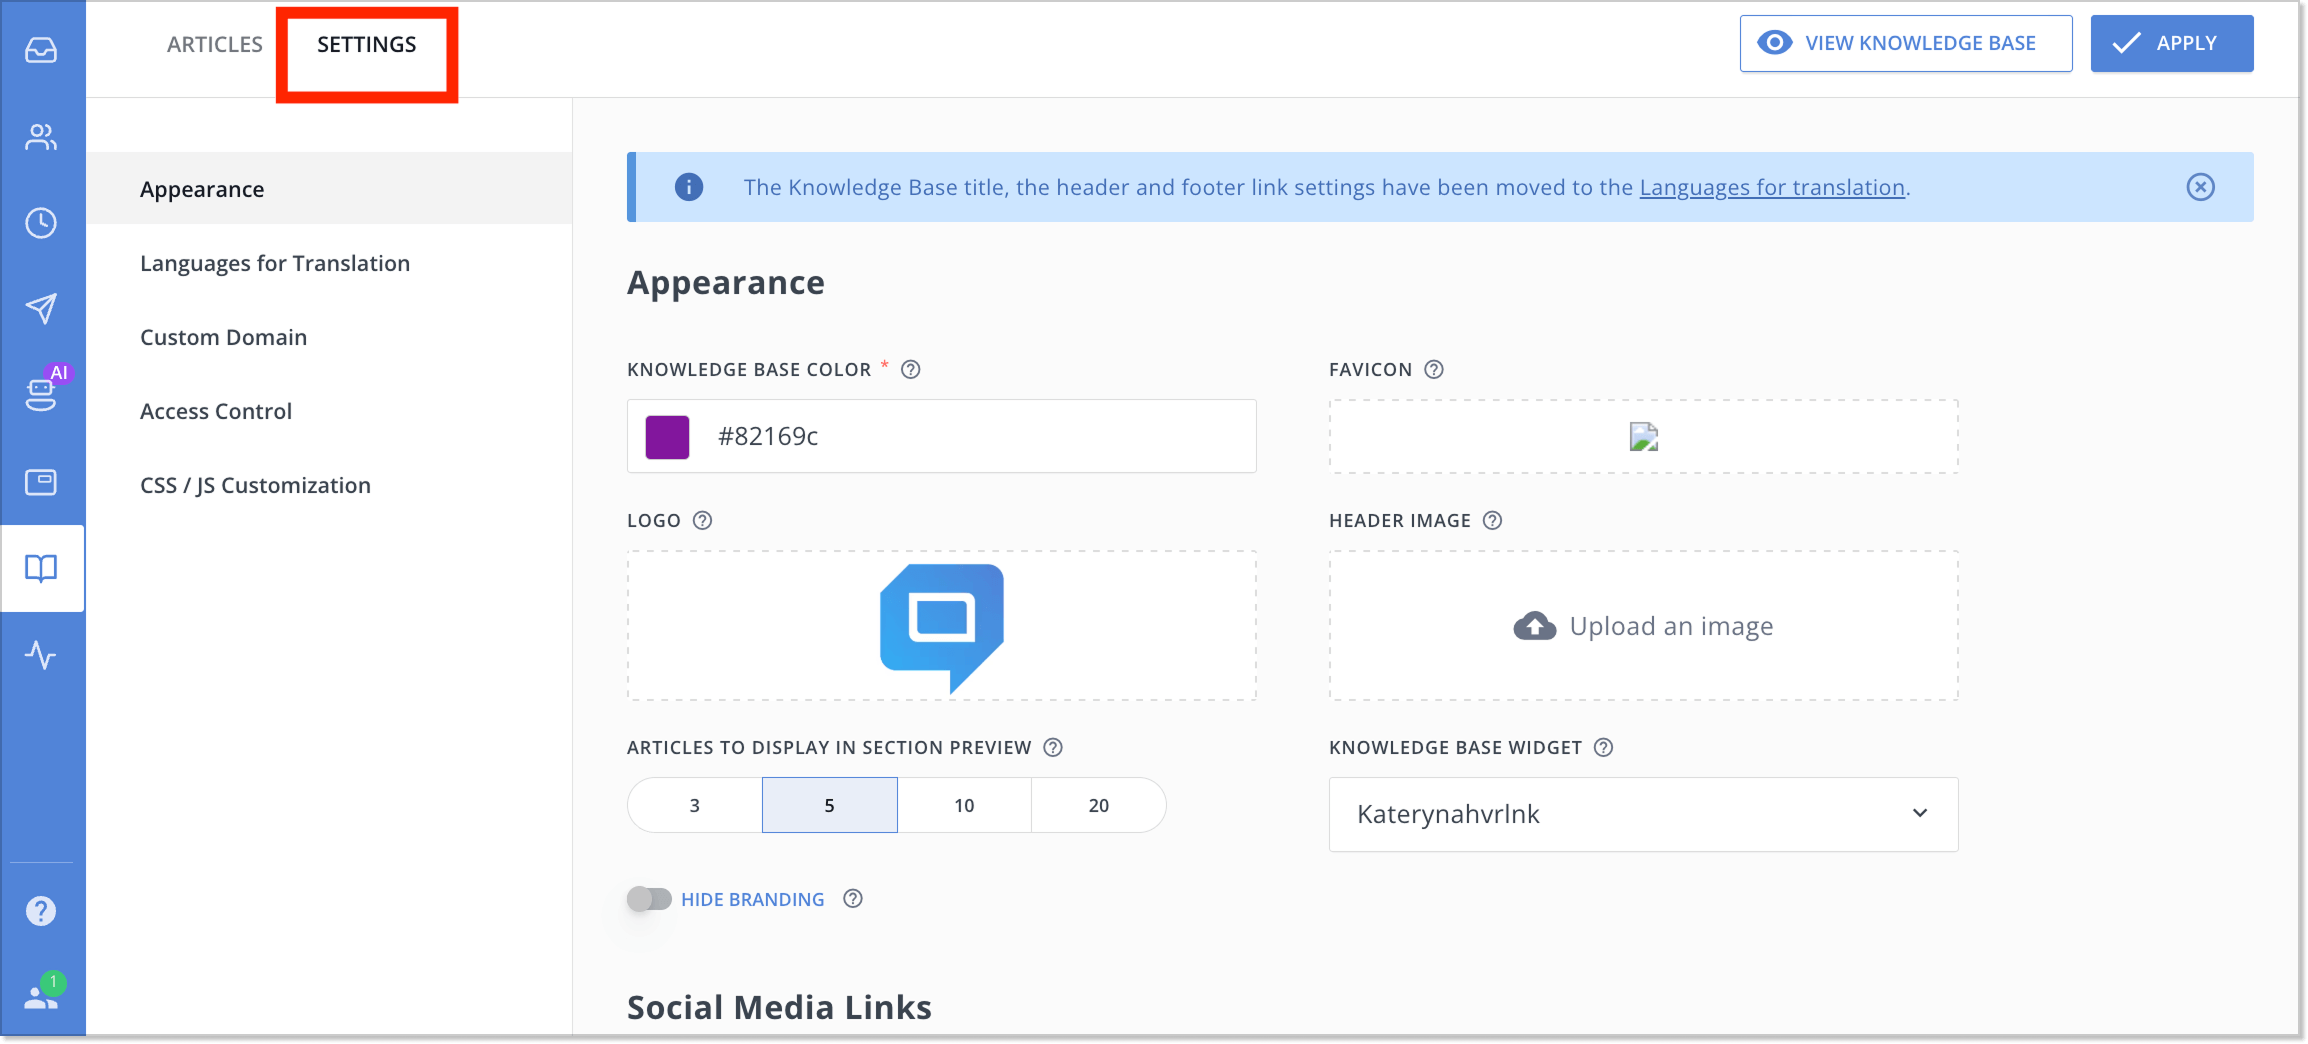The width and height of the screenshot is (2308, 1044).
Task: Open the AI Chatbot section
Action: point(41,394)
